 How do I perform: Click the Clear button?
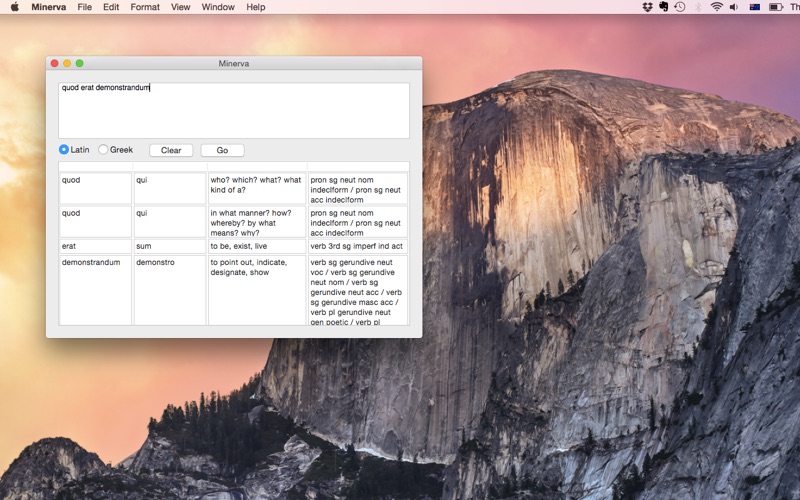pos(171,150)
